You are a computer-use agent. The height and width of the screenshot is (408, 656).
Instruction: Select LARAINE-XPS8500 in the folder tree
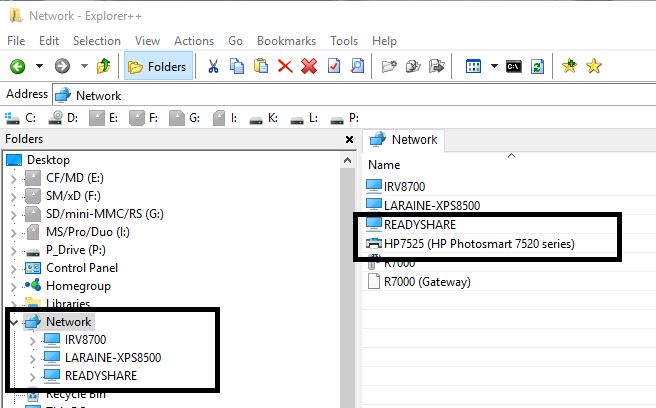click(113, 358)
